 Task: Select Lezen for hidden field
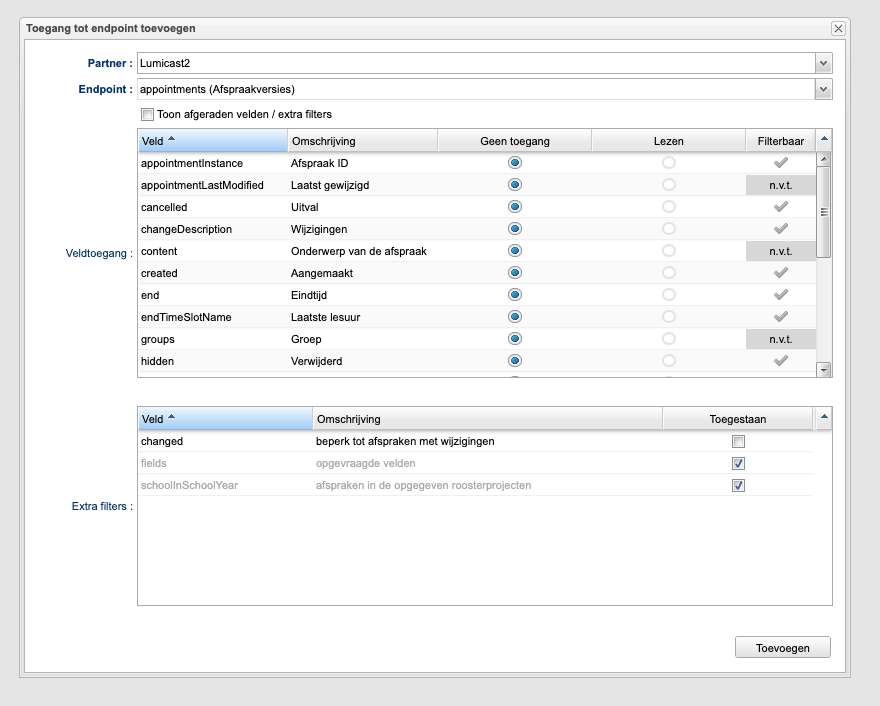click(x=668, y=360)
